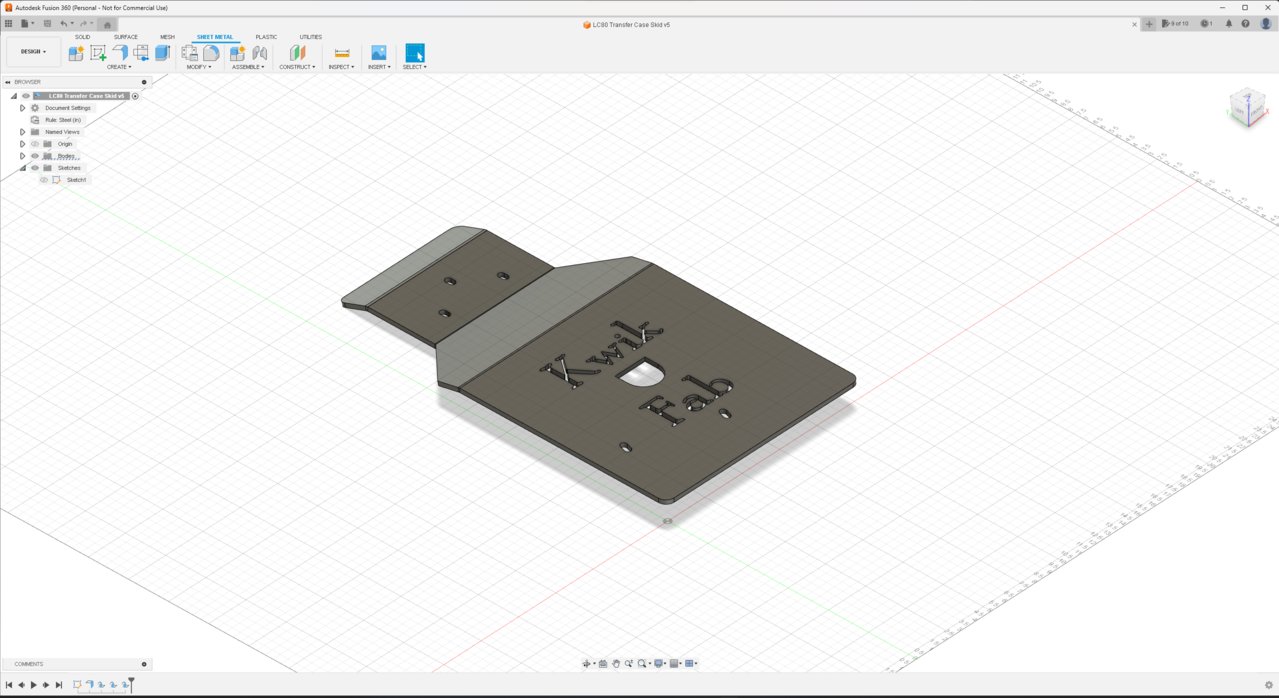This screenshot has width=1279, height=698.
Task: Expand the SELECT dropdown menu
Action: point(415,67)
